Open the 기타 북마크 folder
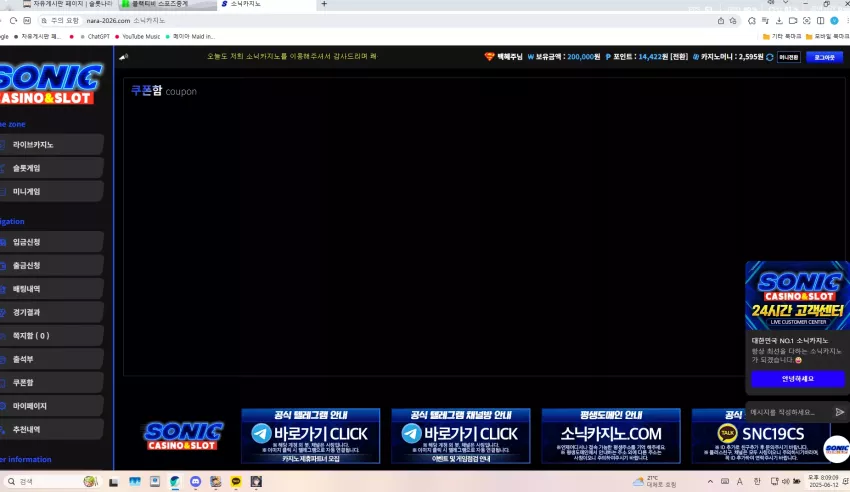The height and width of the screenshot is (492, 850). [x=782, y=36]
